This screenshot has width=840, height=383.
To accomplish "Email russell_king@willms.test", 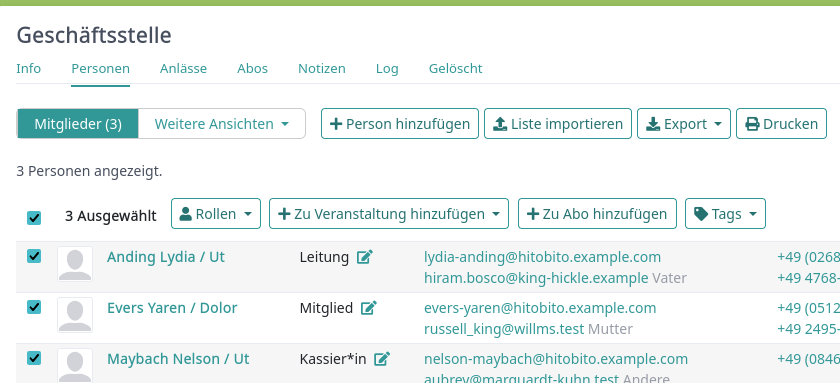I will point(504,329).
